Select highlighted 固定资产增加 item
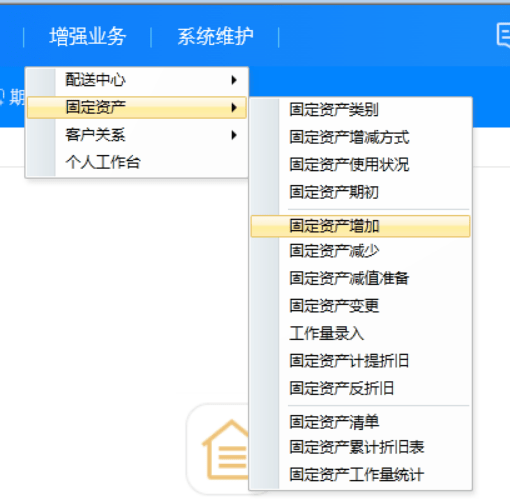Image resolution: width=510 pixels, height=501 pixels. click(361, 226)
